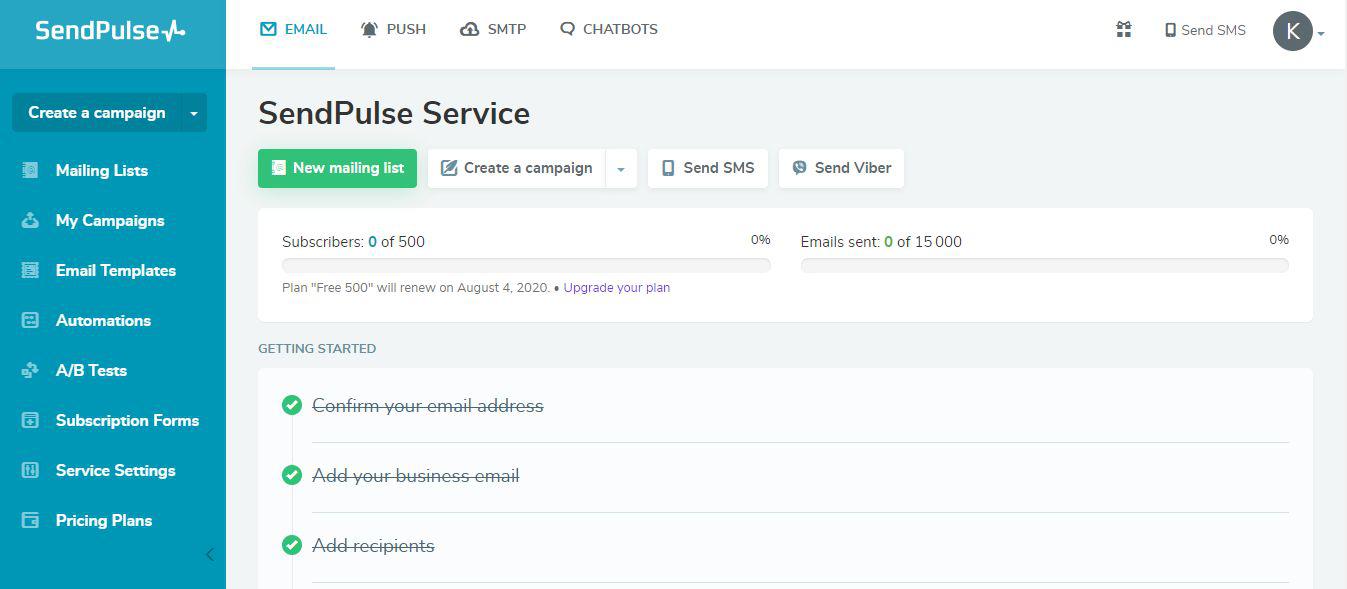Click the Confirm your email address step
The image size is (1347, 589).
pyautogui.click(x=428, y=406)
